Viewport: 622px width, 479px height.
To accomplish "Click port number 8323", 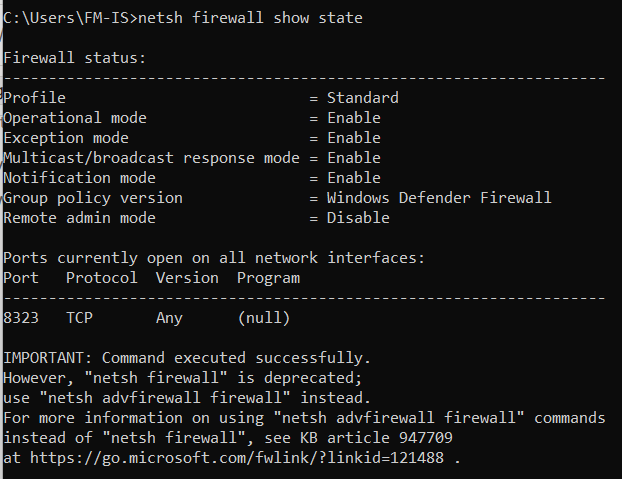I will click(20, 318).
